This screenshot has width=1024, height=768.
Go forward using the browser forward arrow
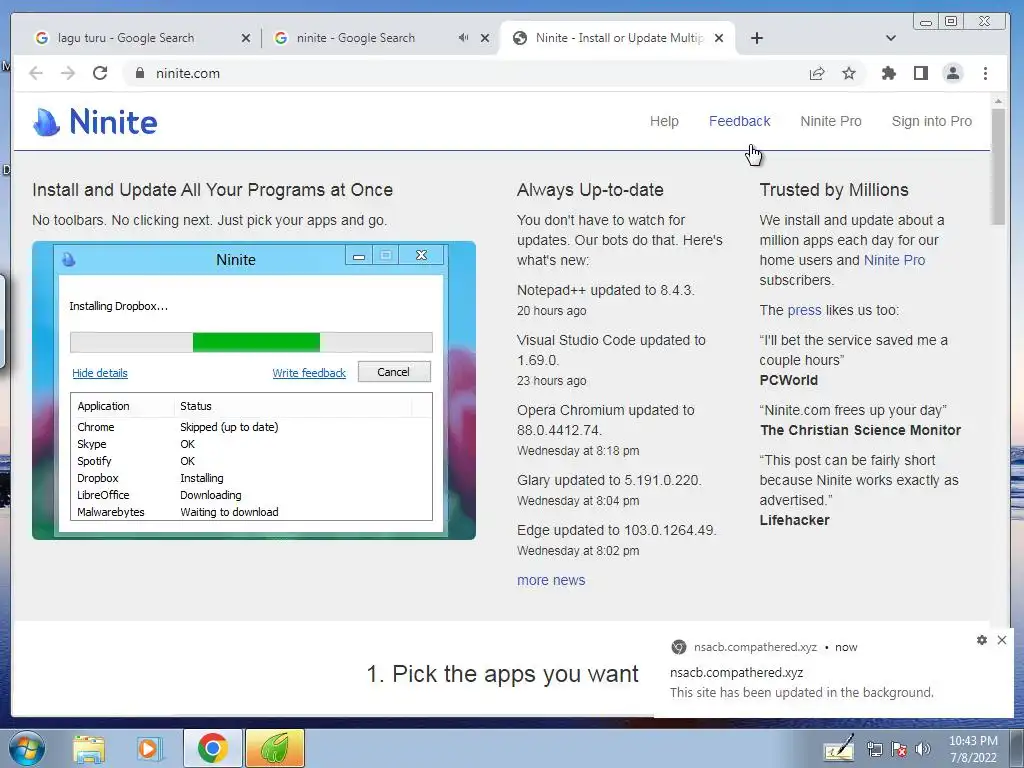(x=68, y=73)
